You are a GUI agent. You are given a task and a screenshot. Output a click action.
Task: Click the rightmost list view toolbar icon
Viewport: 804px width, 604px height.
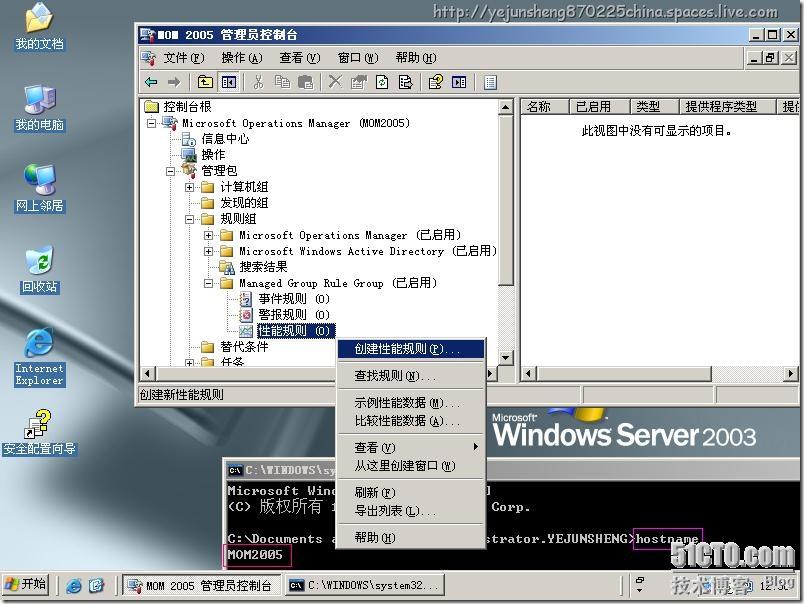[490, 82]
